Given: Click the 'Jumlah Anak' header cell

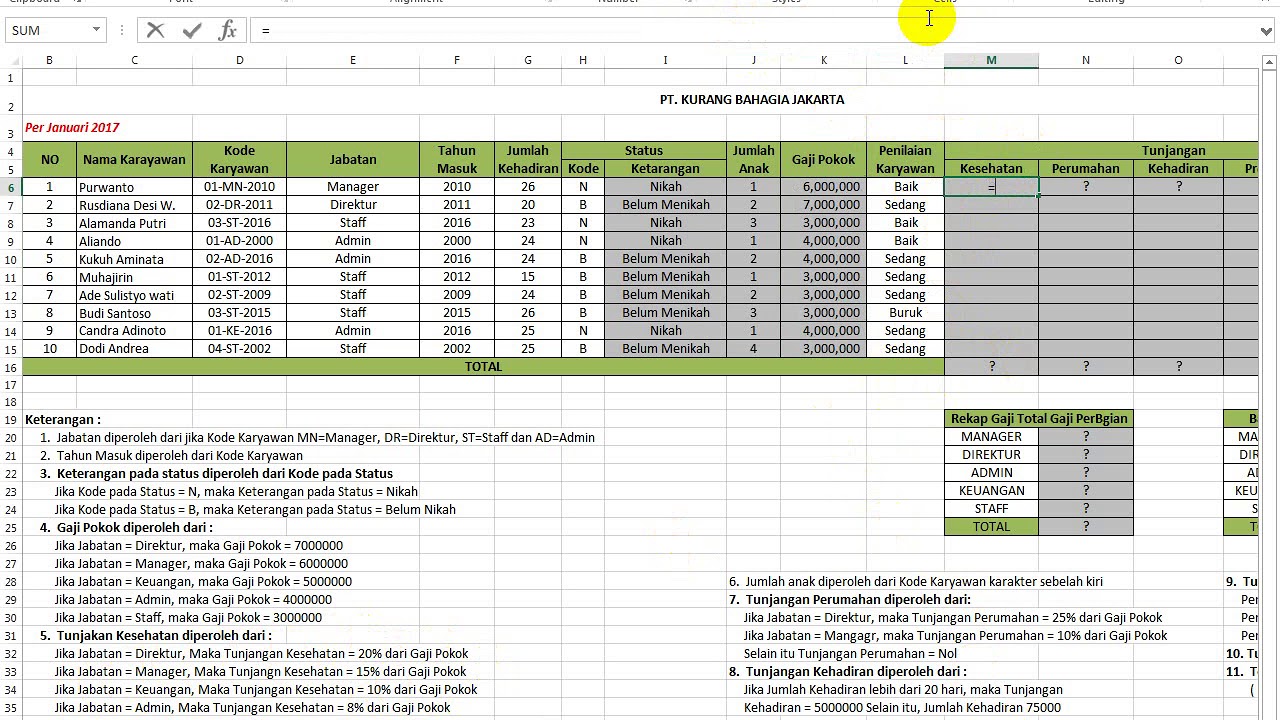Looking at the screenshot, I should click(754, 160).
